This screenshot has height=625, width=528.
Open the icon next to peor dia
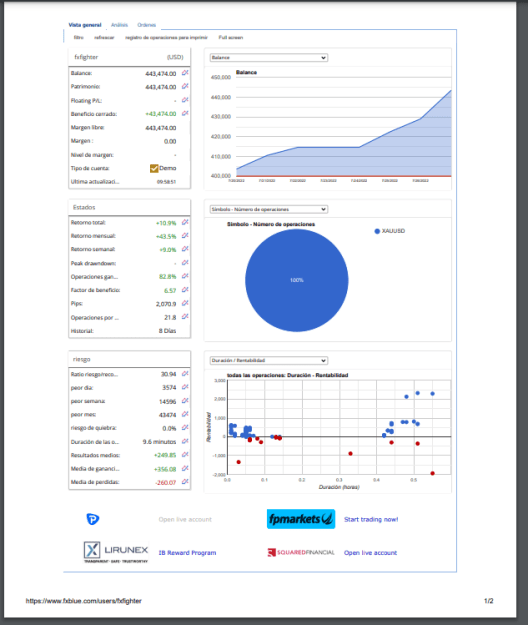pos(185,387)
